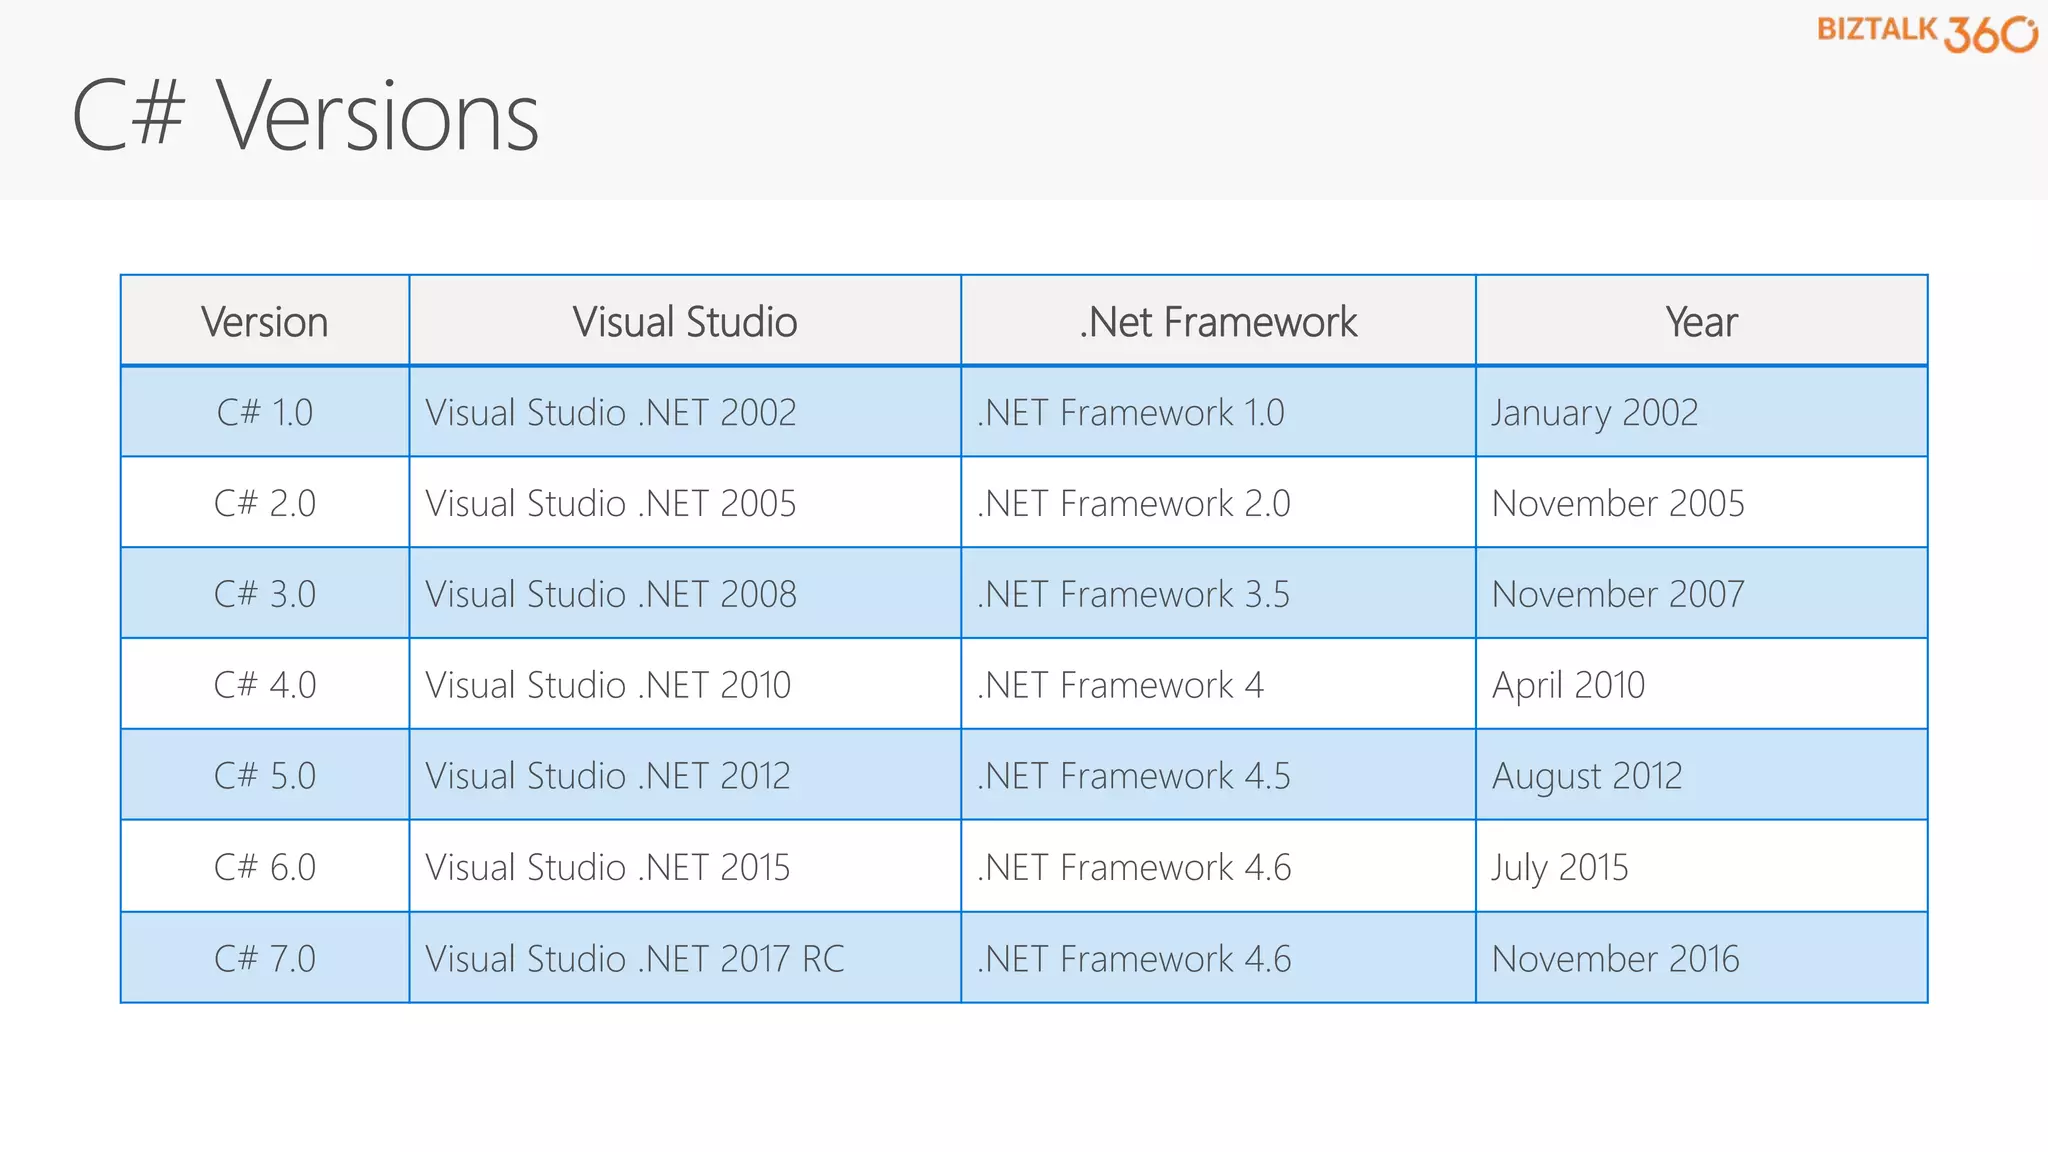The height and width of the screenshot is (1152, 2048).
Task: Select '.NET Framework 4.5' cell
Action: pyautogui.click(x=1218, y=776)
